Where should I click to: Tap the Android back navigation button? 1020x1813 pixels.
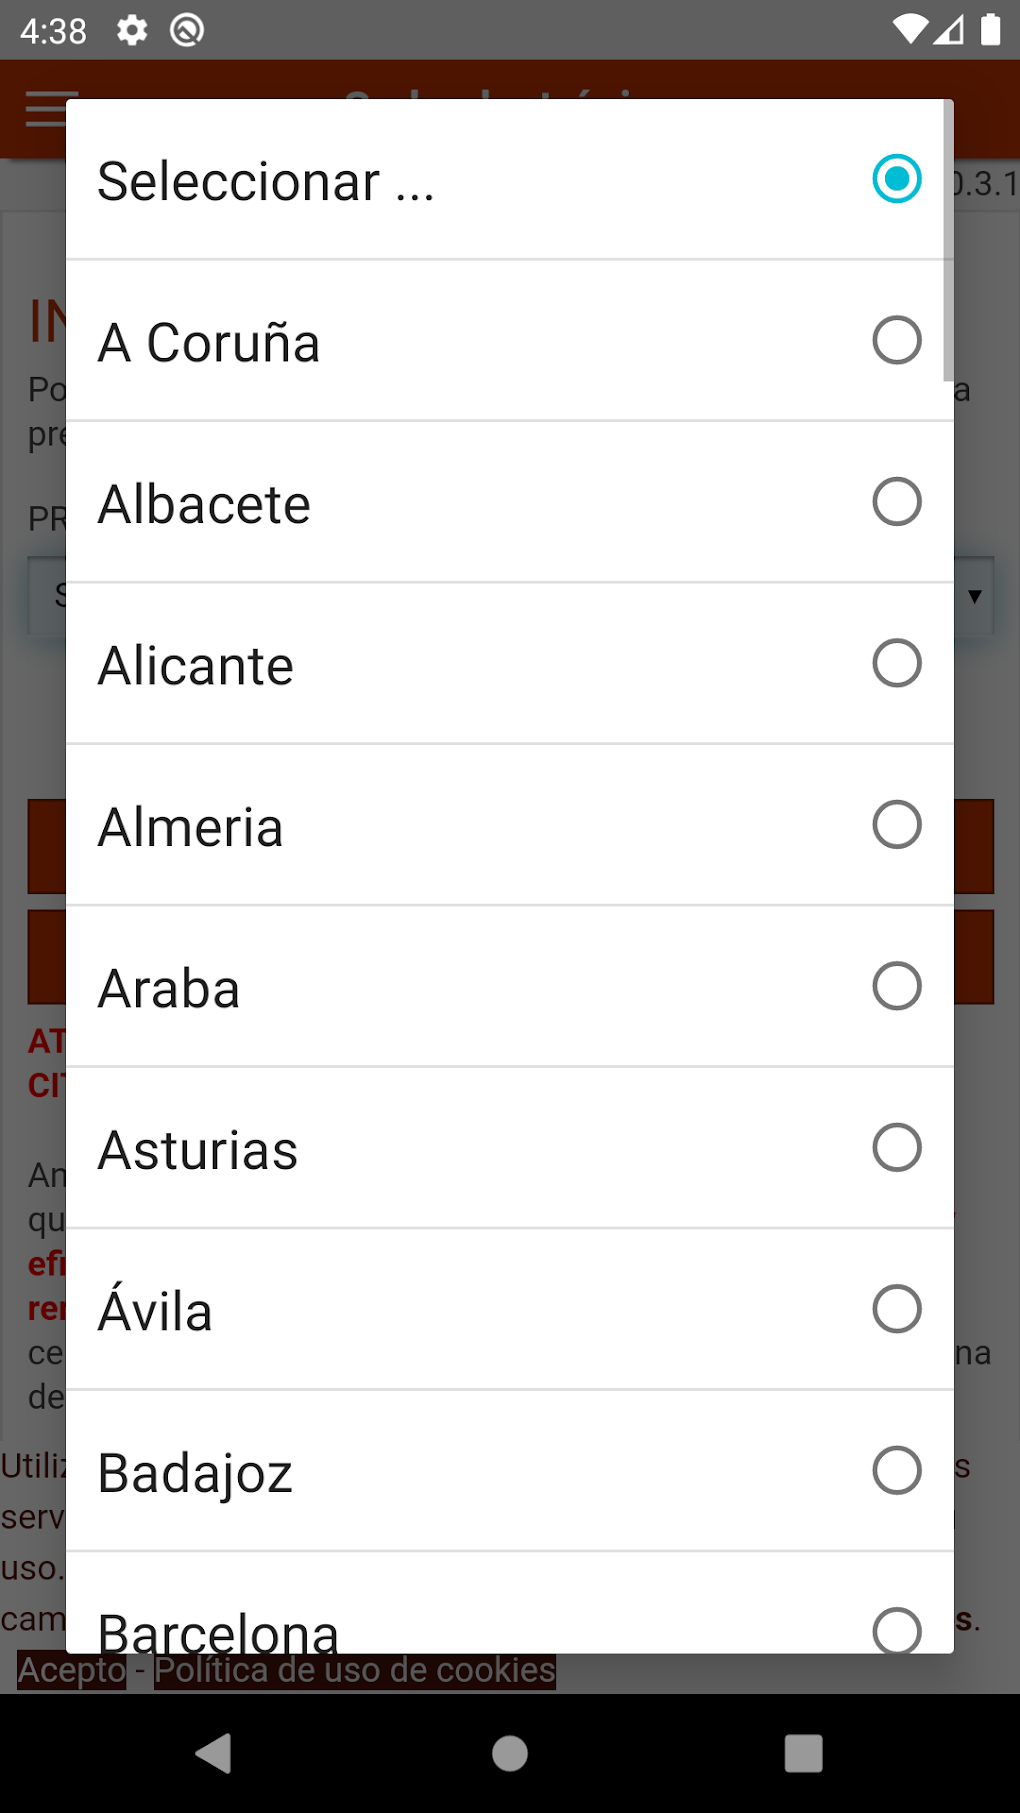[x=214, y=1753]
